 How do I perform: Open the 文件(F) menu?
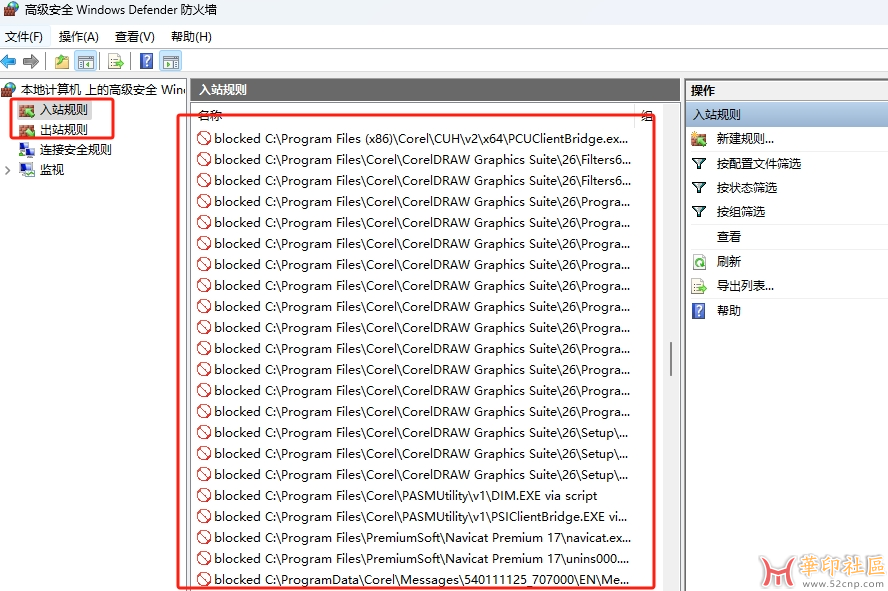coord(24,37)
